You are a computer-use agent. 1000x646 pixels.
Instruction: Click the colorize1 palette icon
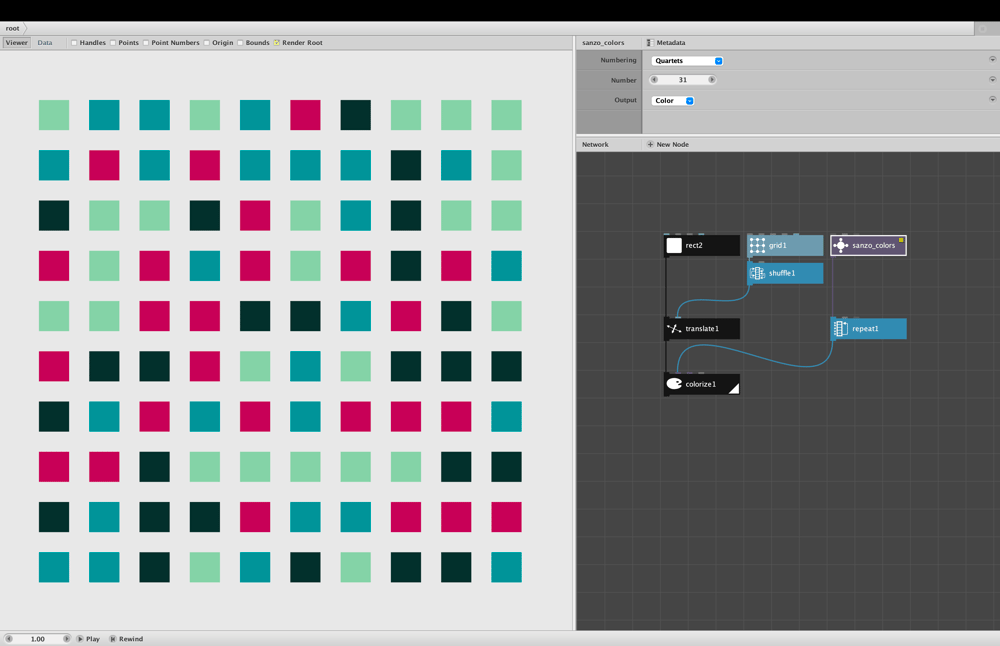674,384
